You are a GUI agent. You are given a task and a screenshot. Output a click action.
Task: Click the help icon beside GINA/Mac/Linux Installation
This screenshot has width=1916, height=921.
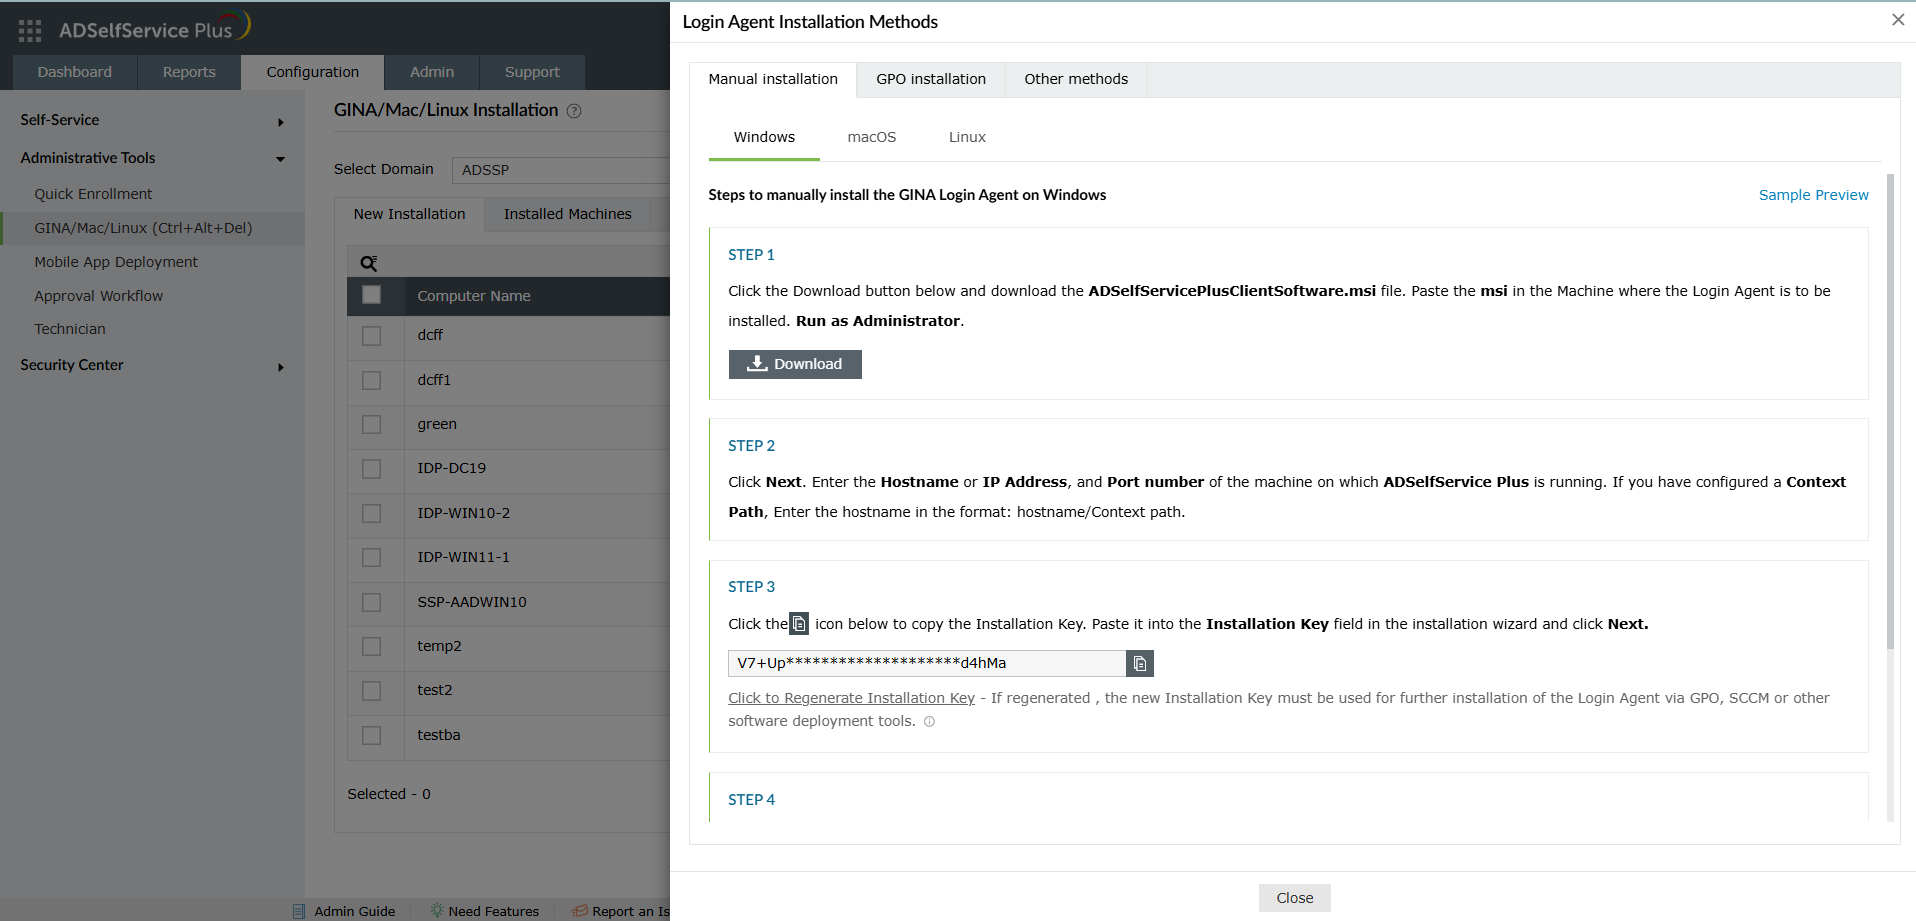click(574, 111)
